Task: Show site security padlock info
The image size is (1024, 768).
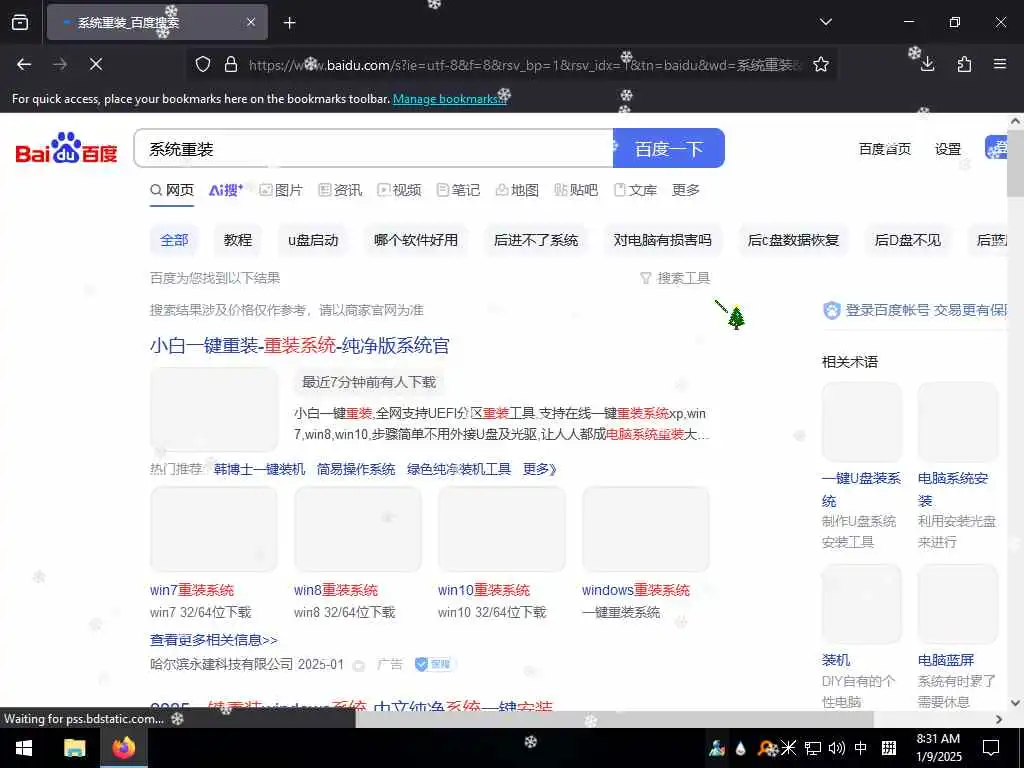Action: pos(231,64)
